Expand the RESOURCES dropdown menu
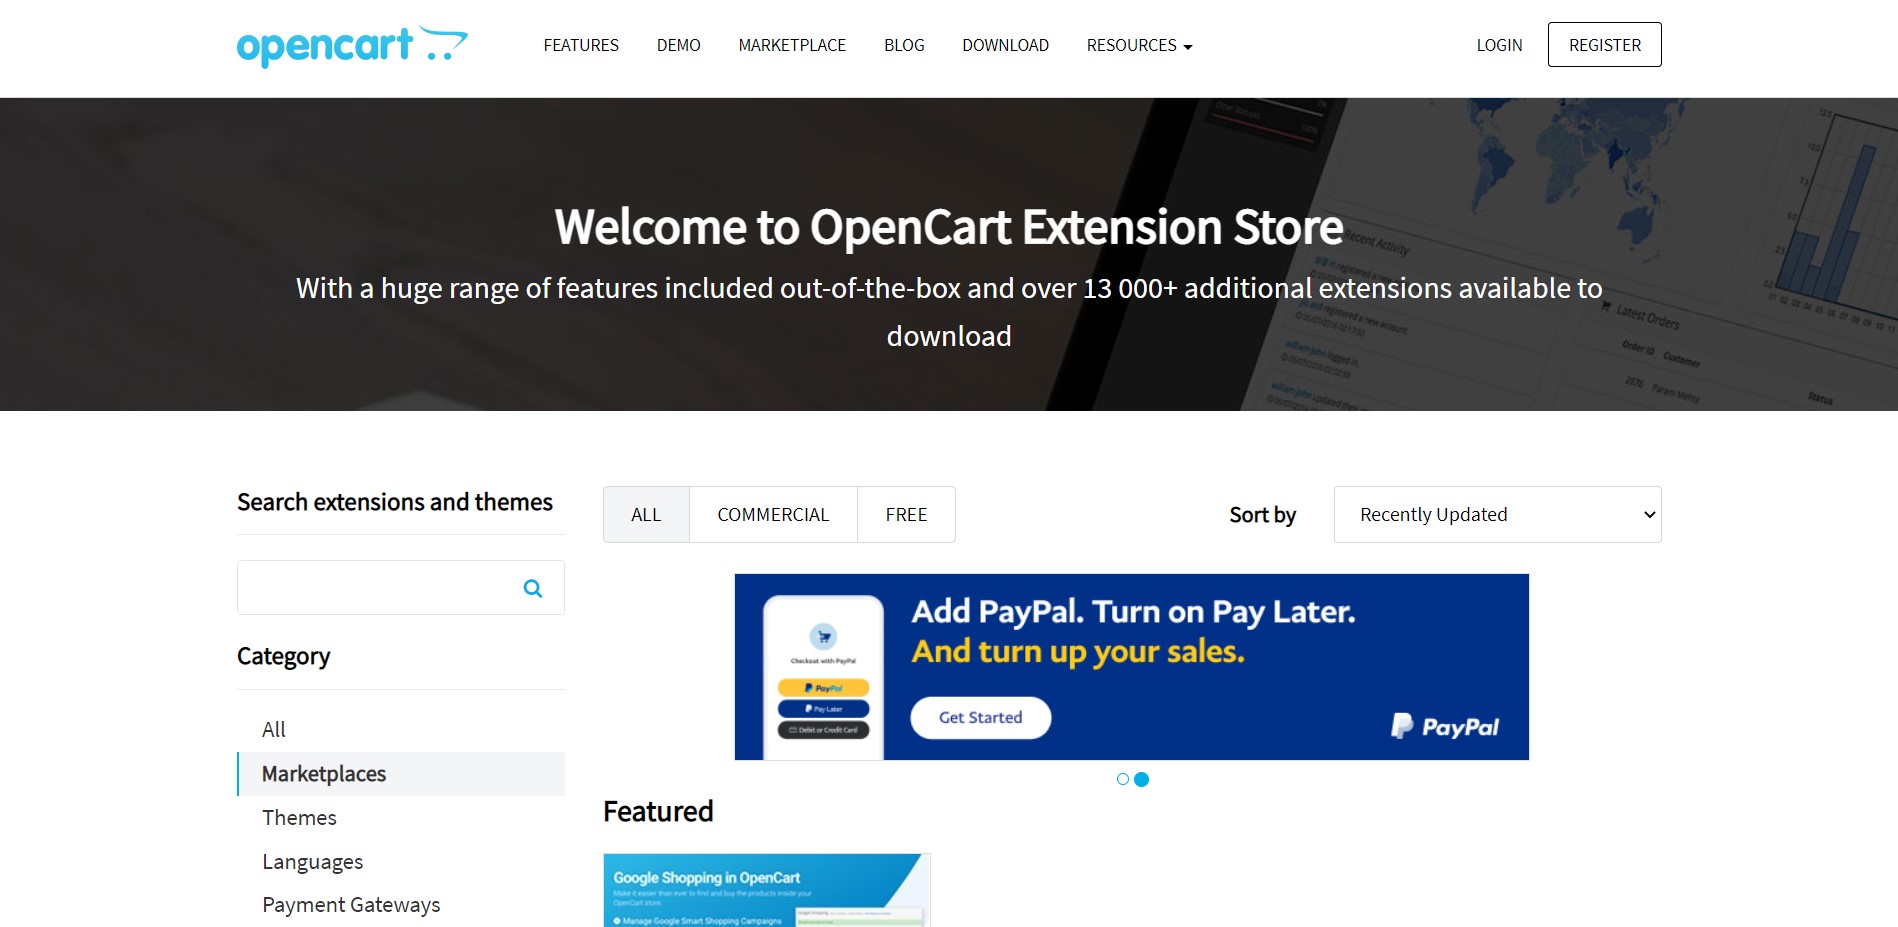 point(1139,45)
